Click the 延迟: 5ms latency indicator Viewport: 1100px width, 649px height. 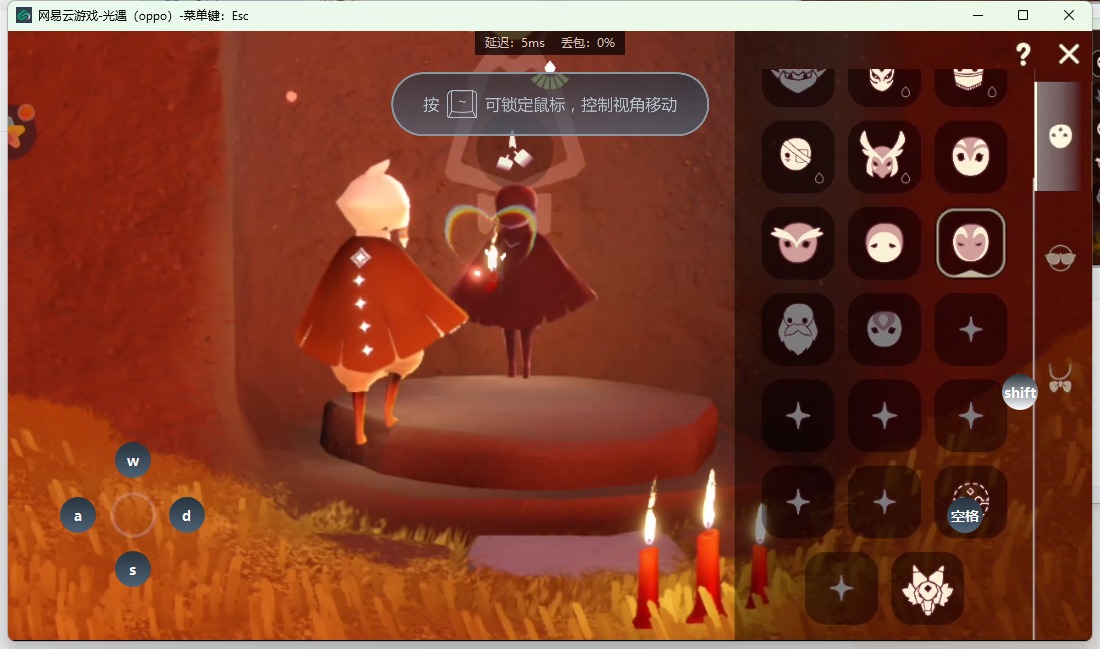(x=514, y=43)
